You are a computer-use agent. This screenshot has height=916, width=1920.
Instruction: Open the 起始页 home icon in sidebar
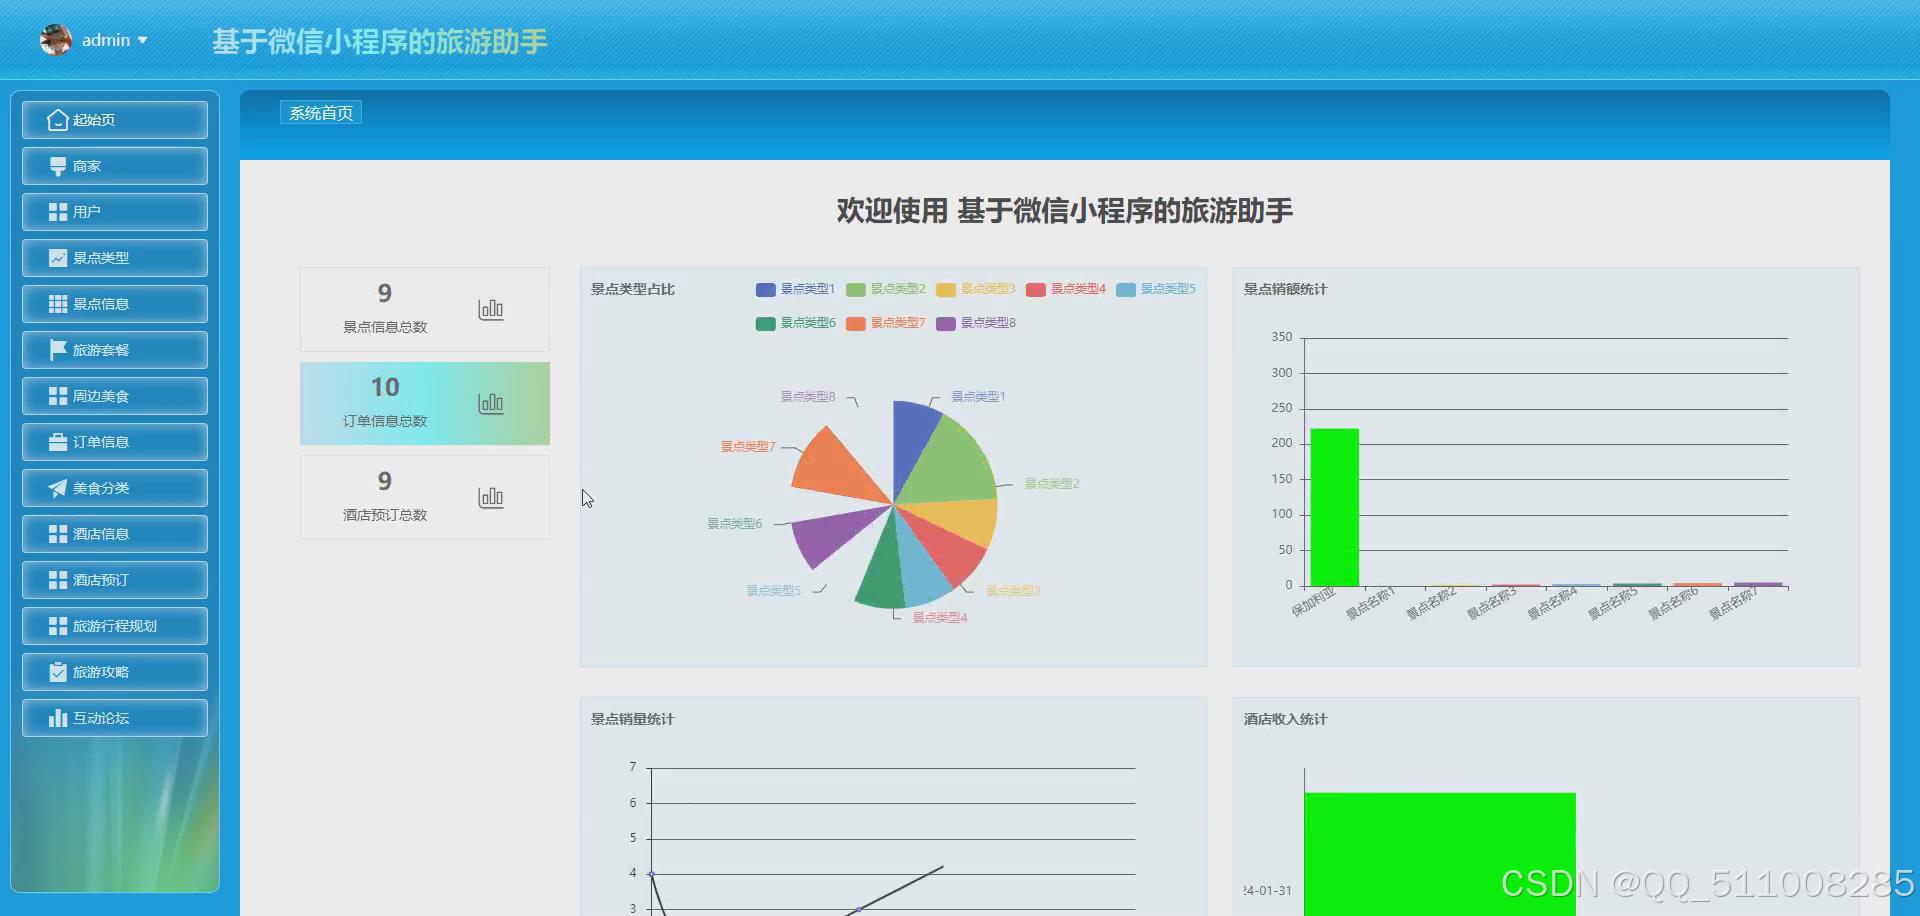[58, 120]
